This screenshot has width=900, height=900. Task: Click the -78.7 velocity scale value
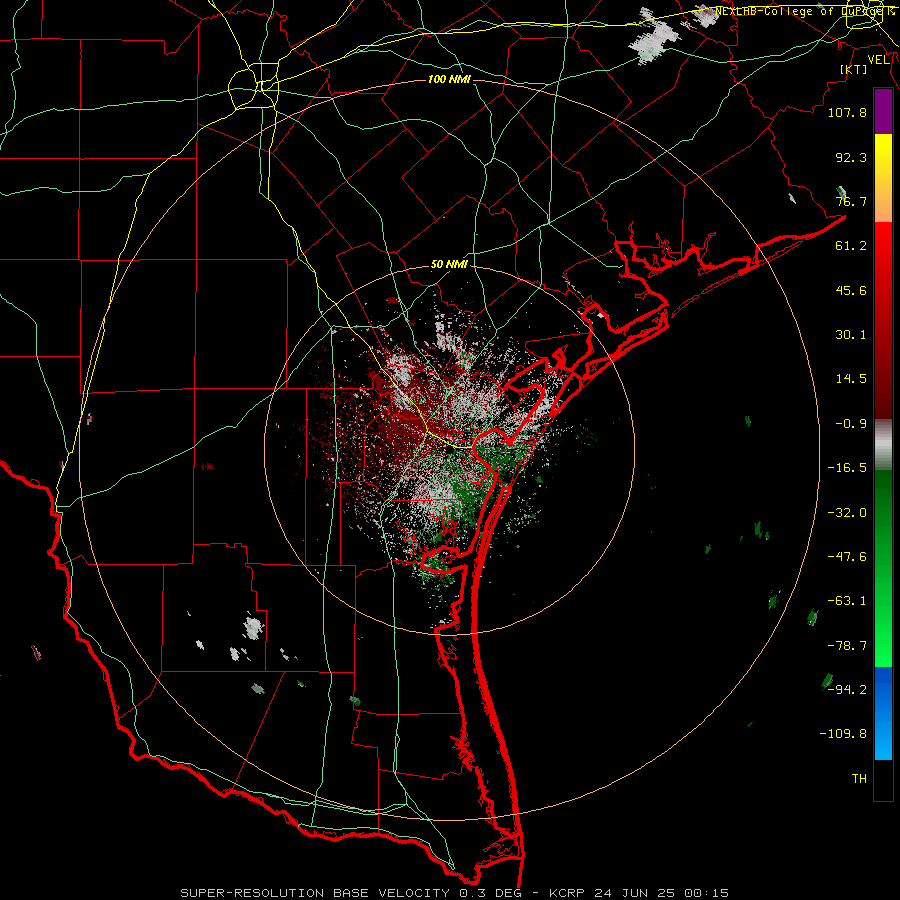tap(847, 646)
